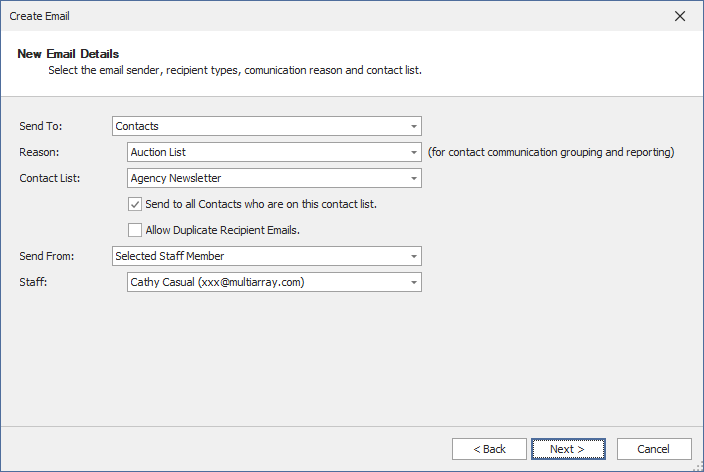Click the Contacts text in Send To field
704x472 pixels.
click(x=138, y=126)
